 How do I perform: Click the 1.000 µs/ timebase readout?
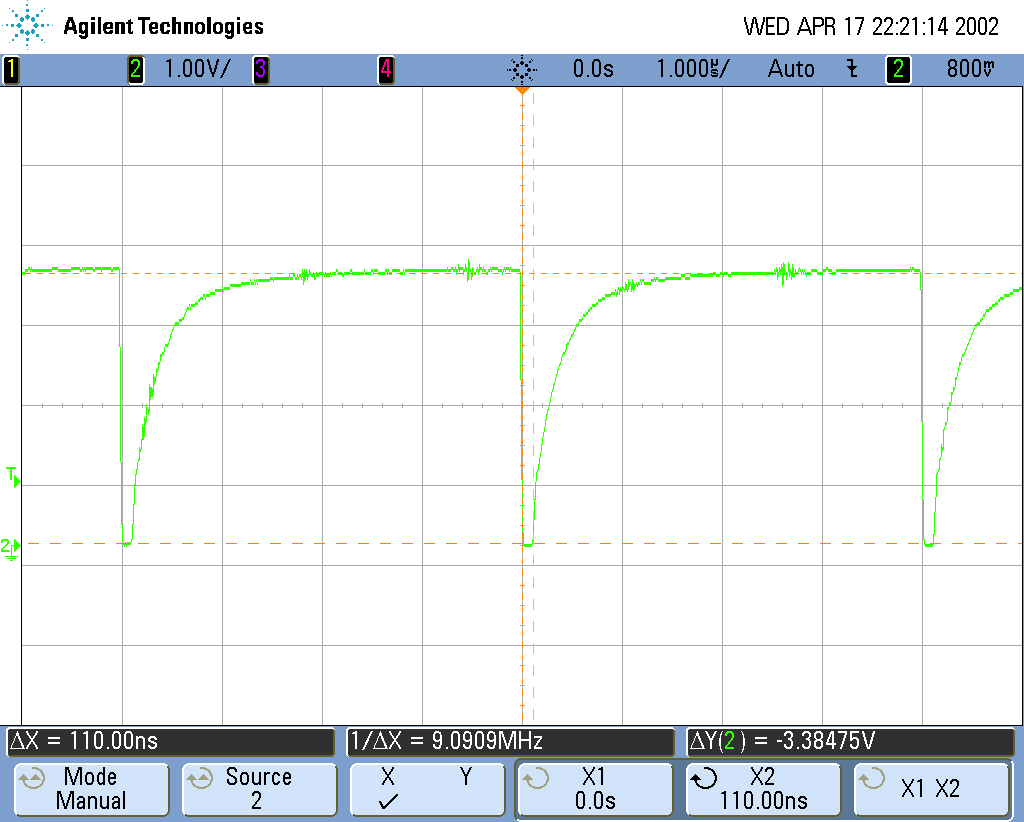(693, 69)
